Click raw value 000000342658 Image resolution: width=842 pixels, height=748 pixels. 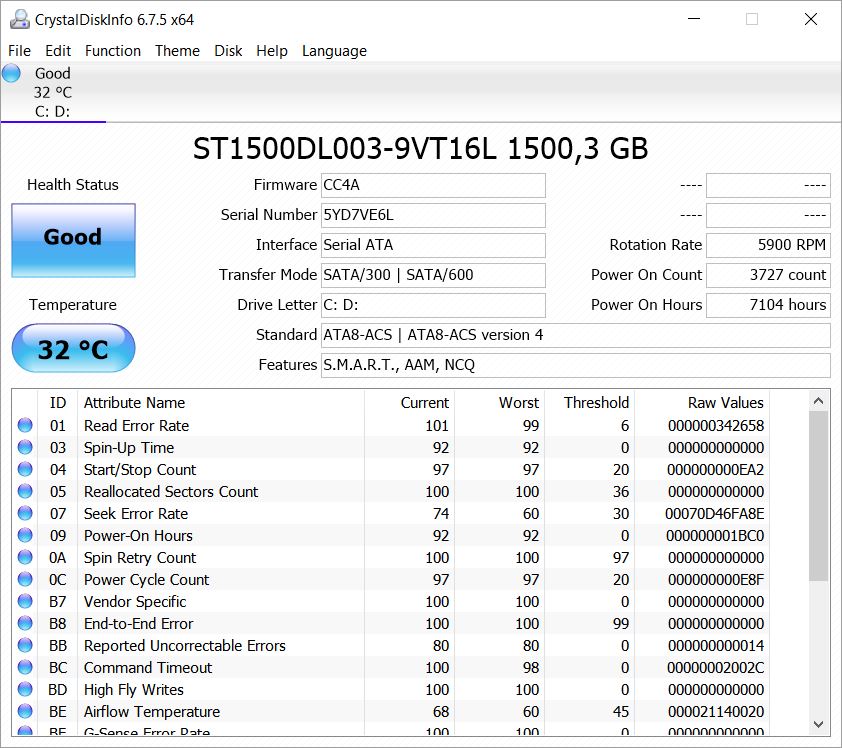[x=716, y=426]
